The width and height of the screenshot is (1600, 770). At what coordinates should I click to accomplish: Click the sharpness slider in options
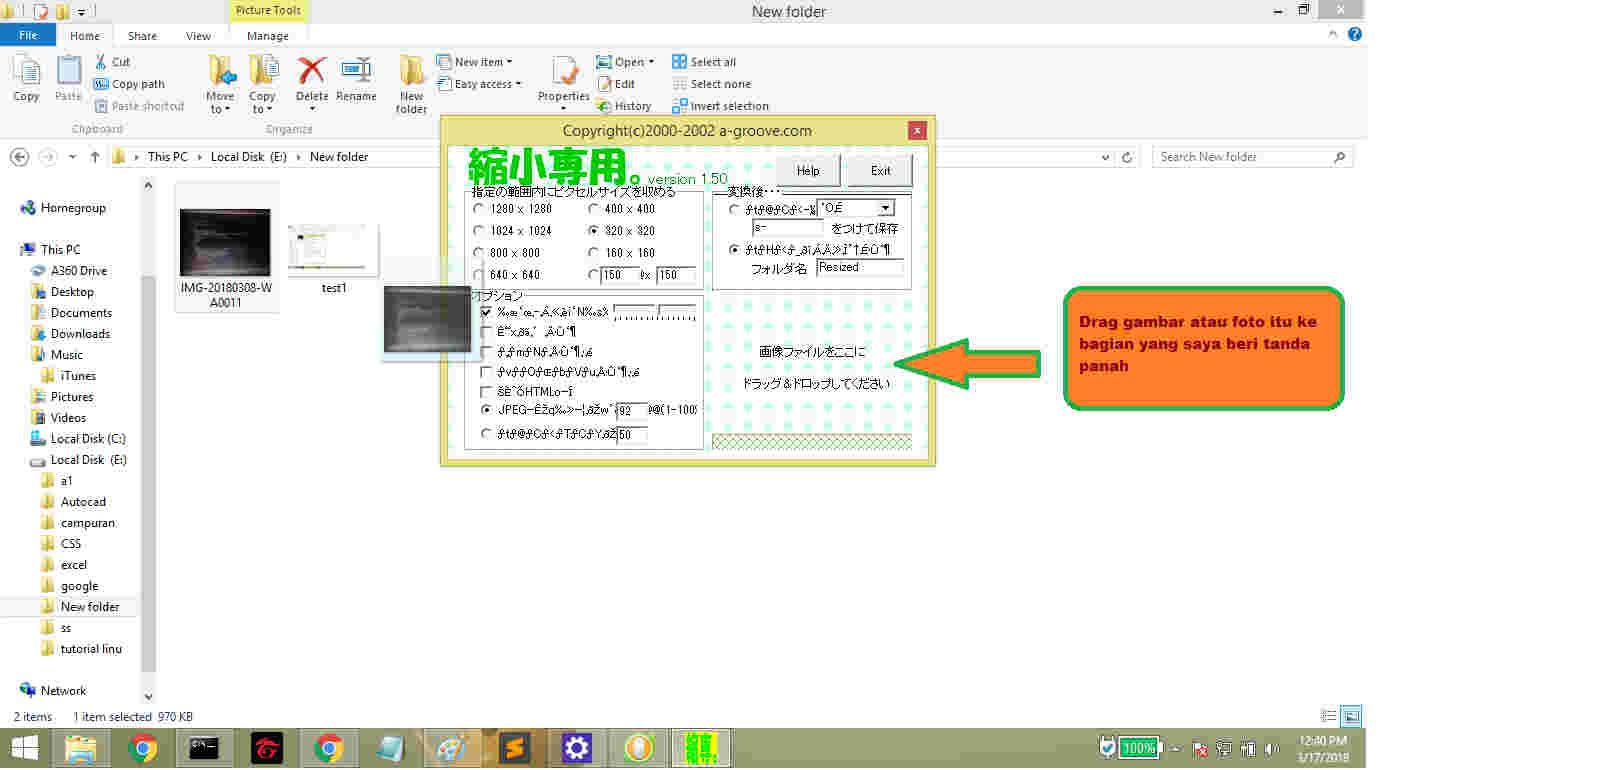pos(655,312)
